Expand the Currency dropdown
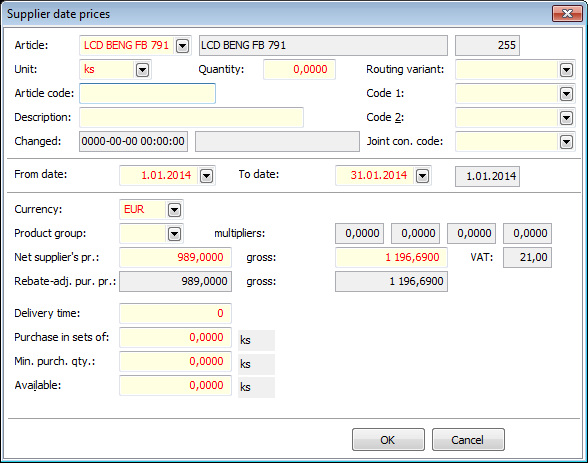The width and height of the screenshot is (588, 463). (174, 210)
